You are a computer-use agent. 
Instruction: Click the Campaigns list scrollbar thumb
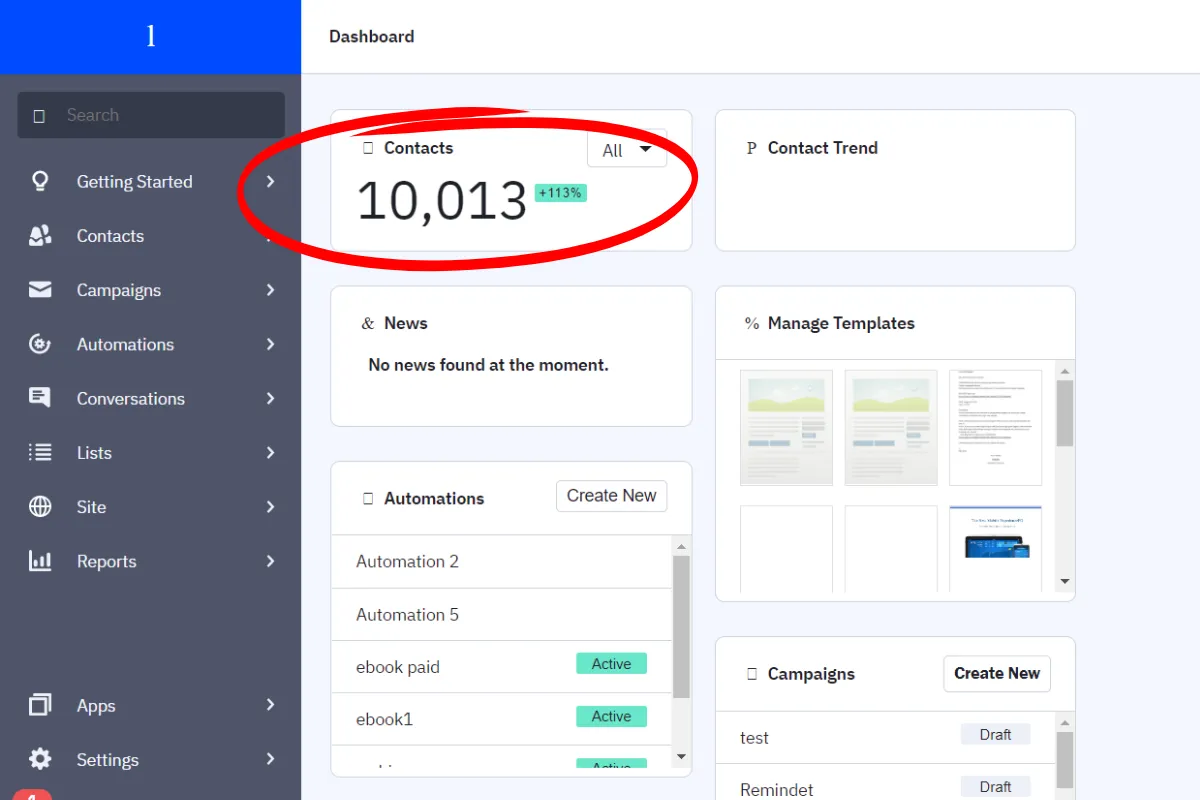1065,760
